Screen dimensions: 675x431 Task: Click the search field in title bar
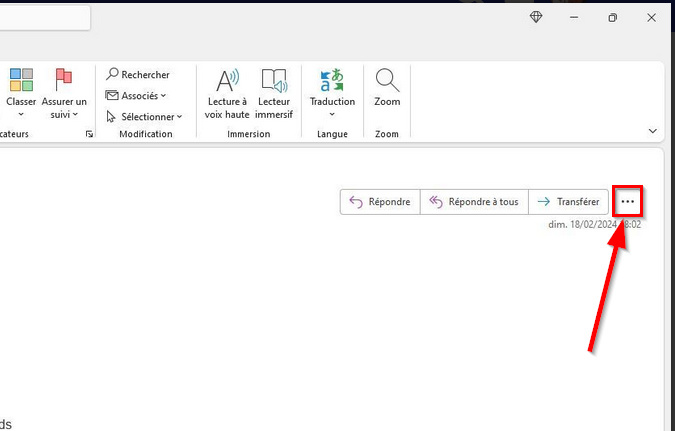coord(45,18)
